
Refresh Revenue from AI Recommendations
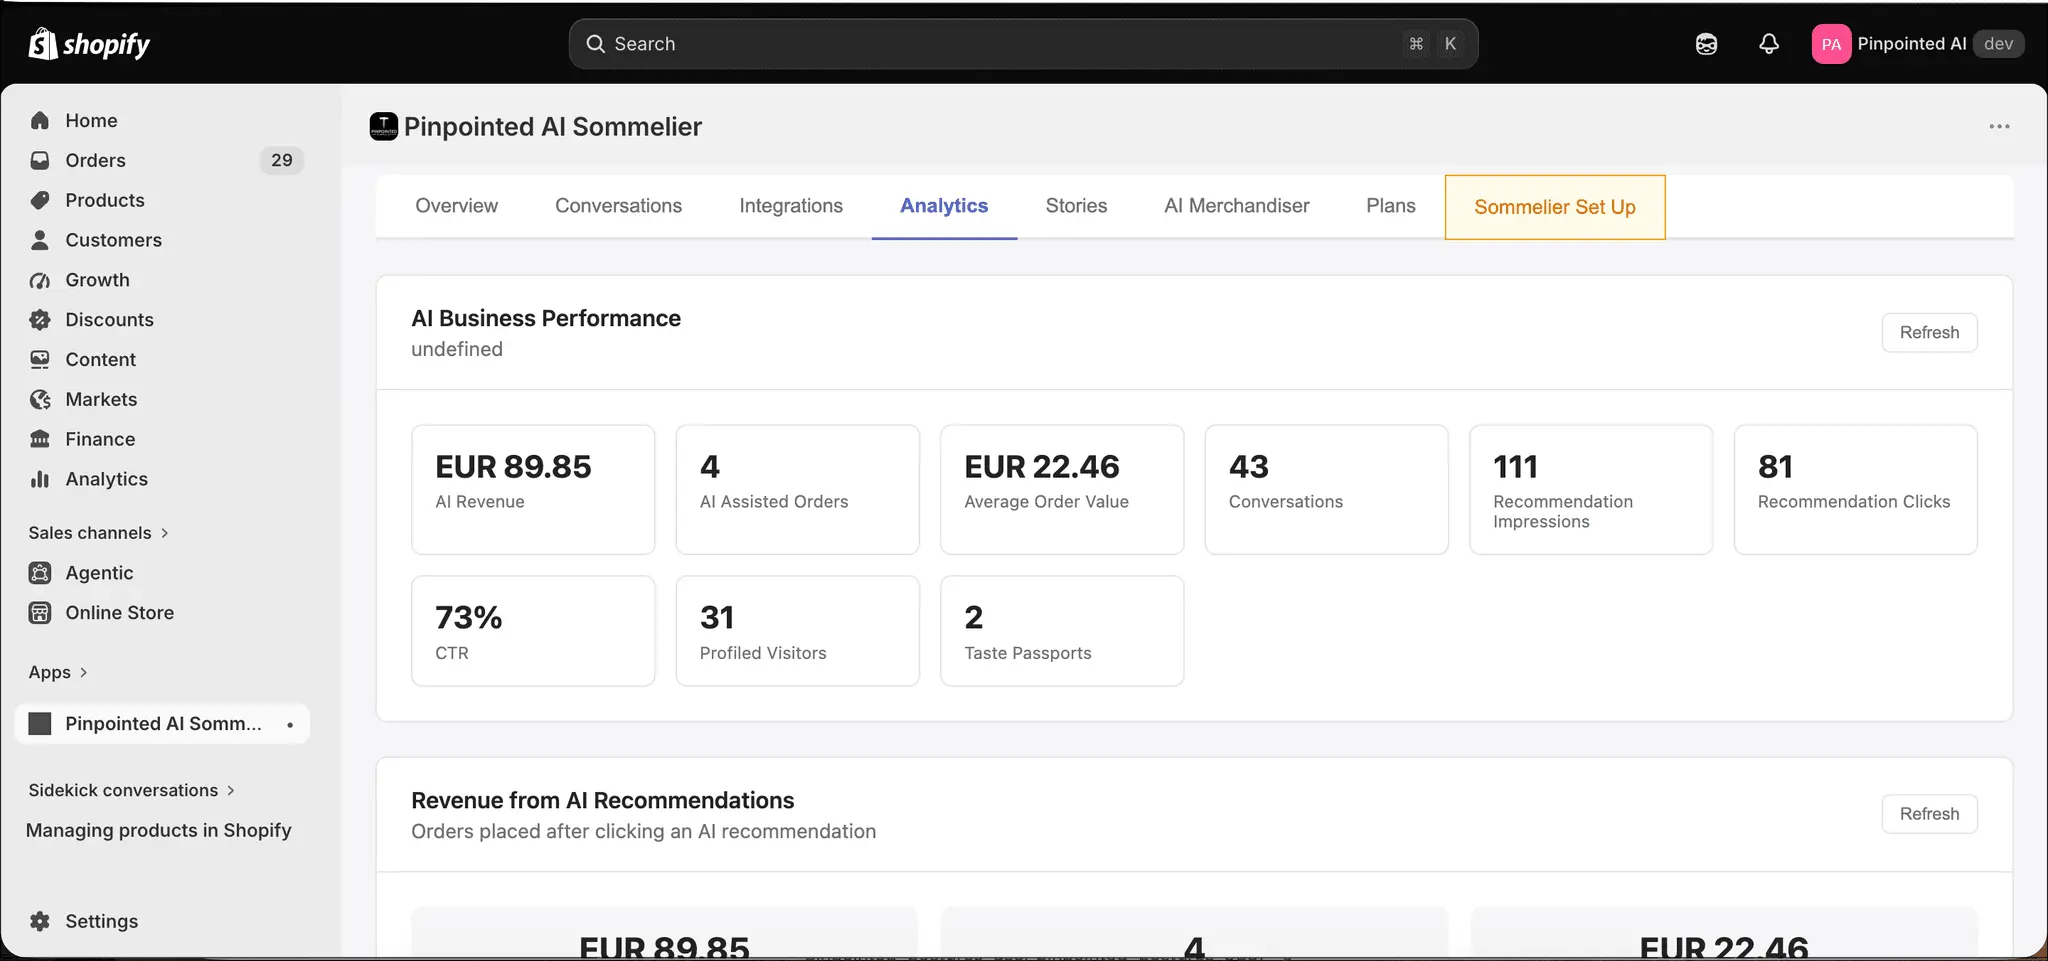1929,814
